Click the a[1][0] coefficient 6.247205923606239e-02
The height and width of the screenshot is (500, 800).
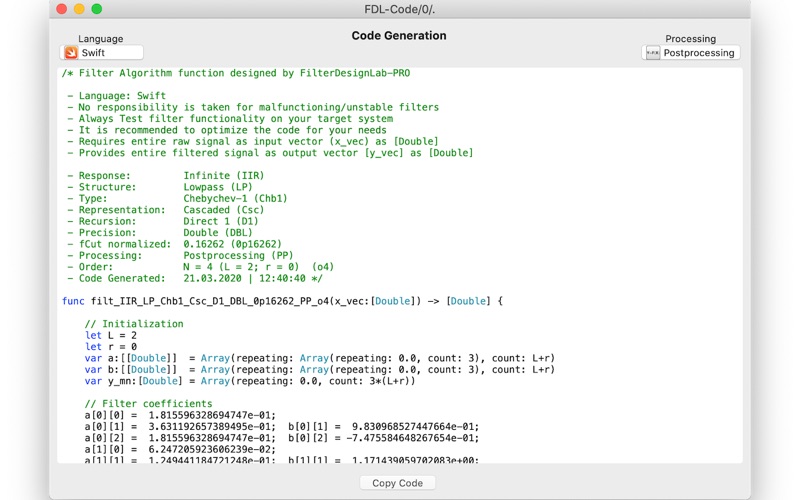pos(212,449)
